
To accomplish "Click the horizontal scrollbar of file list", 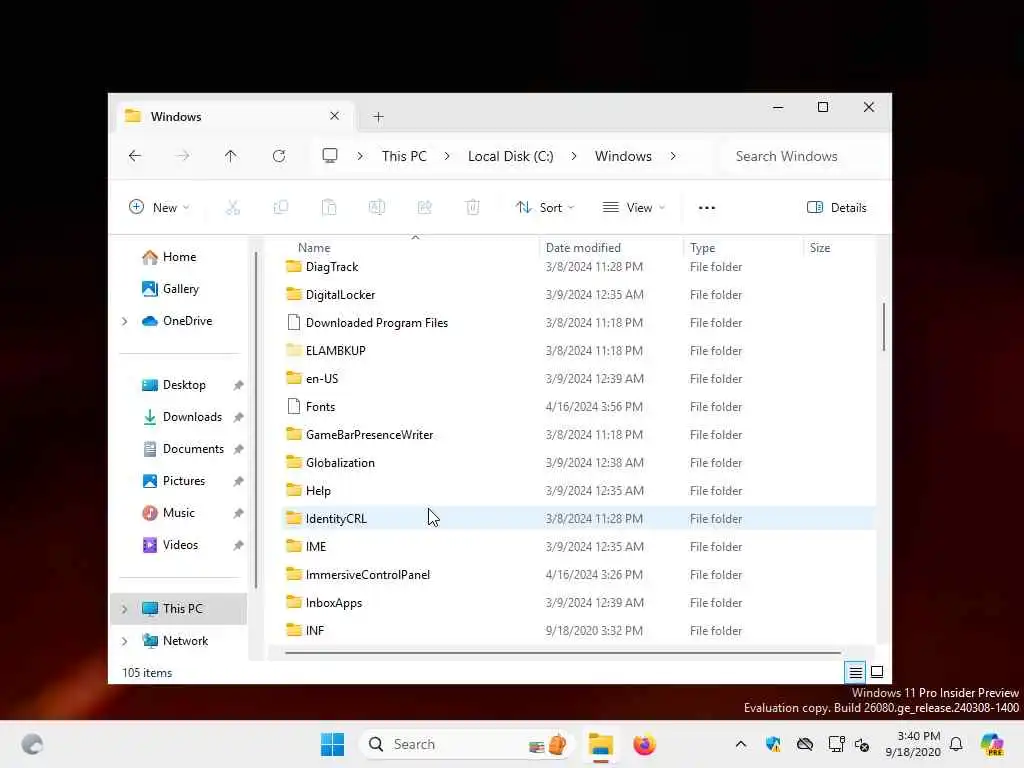I will pyautogui.click(x=563, y=652).
